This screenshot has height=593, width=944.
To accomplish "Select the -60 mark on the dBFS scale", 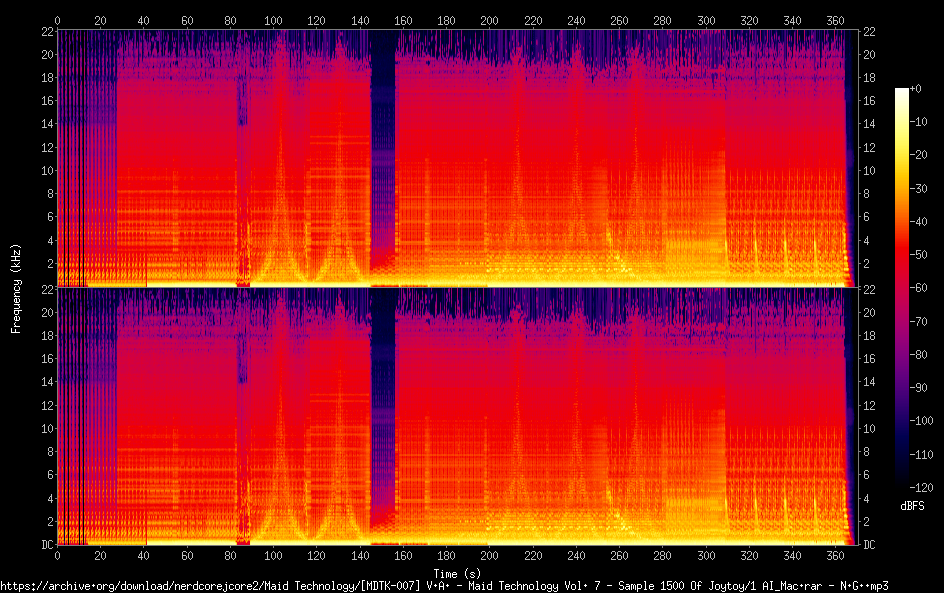I will click(x=926, y=289).
